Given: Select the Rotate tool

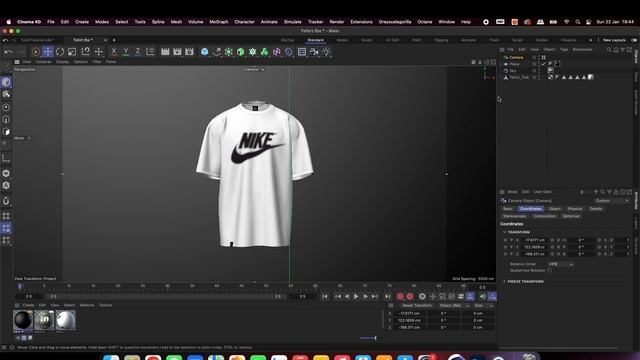Looking at the screenshot, I should coord(60,52).
